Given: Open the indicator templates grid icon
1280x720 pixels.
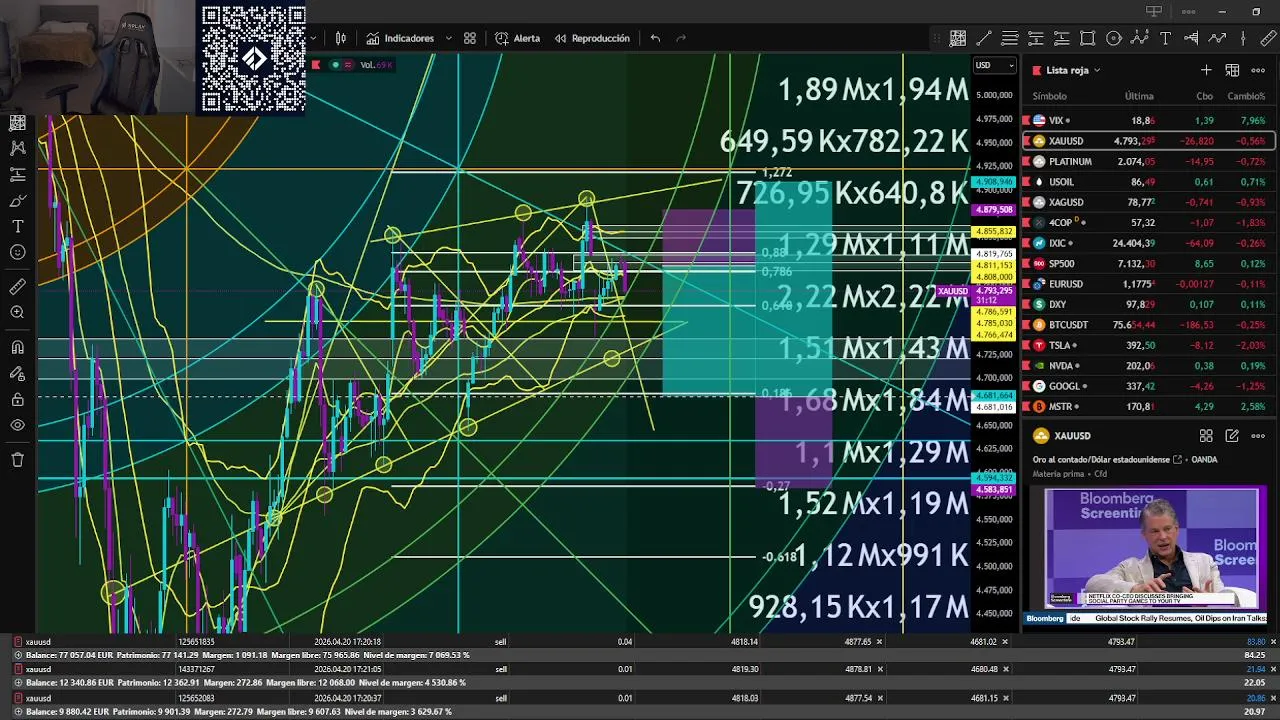Looking at the screenshot, I should pyautogui.click(x=470, y=38).
